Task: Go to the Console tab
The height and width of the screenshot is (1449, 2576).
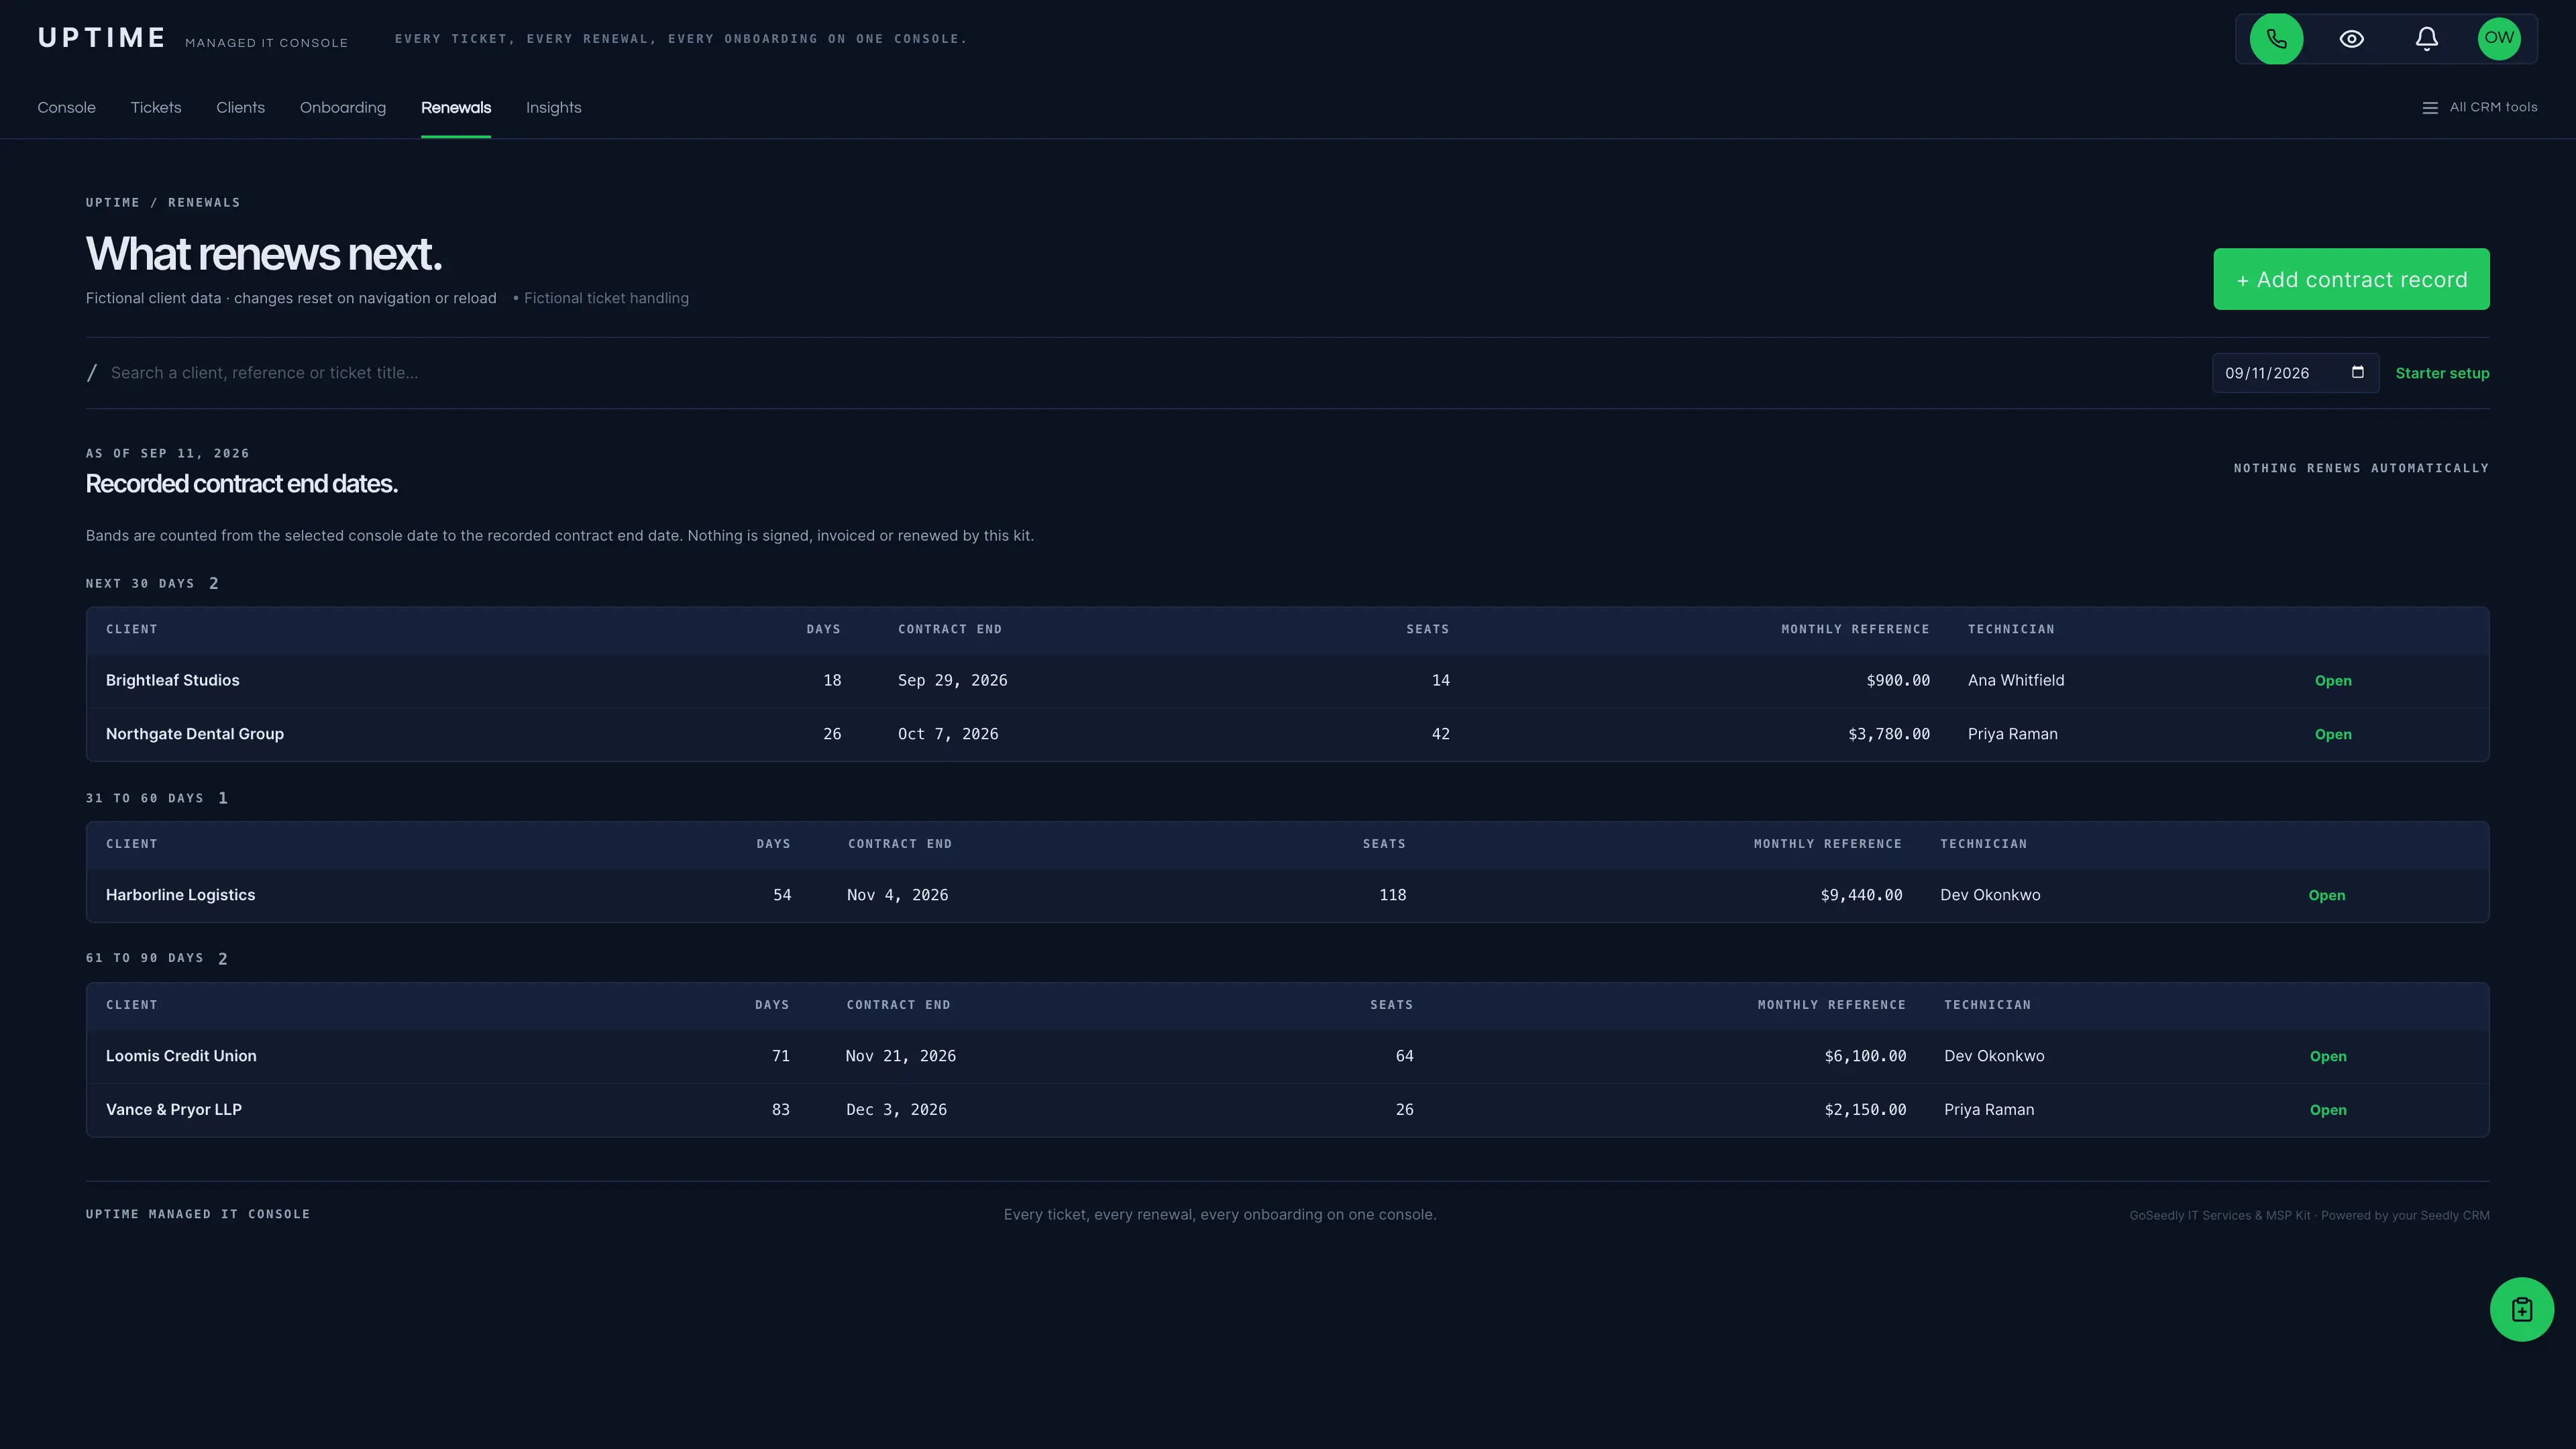Action: (x=67, y=108)
